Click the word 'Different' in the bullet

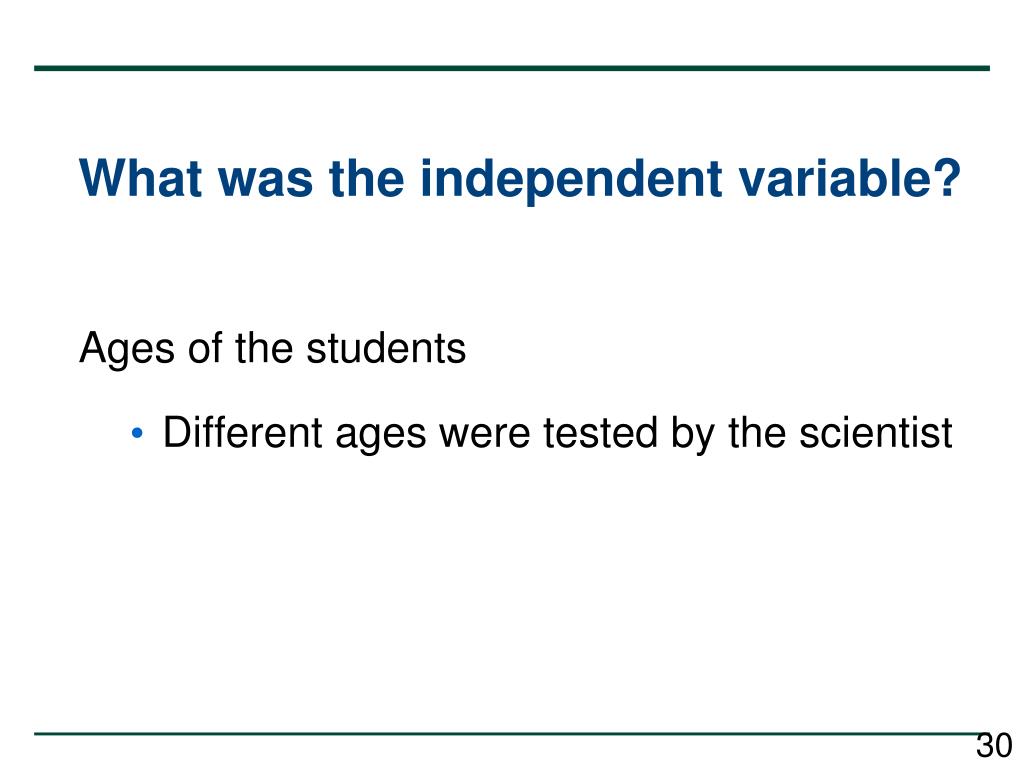[x=242, y=432]
